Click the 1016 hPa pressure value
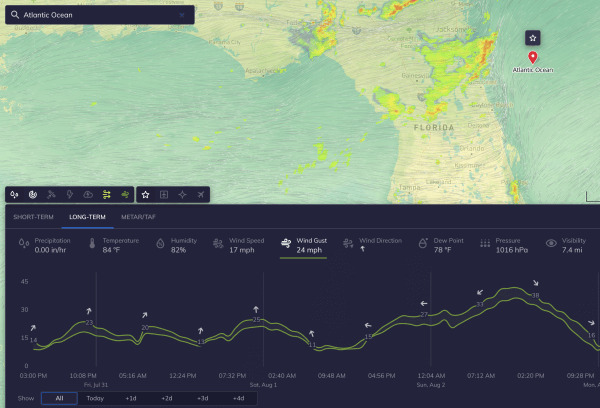Screen dimensions: 600x408 click(x=512, y=250)
